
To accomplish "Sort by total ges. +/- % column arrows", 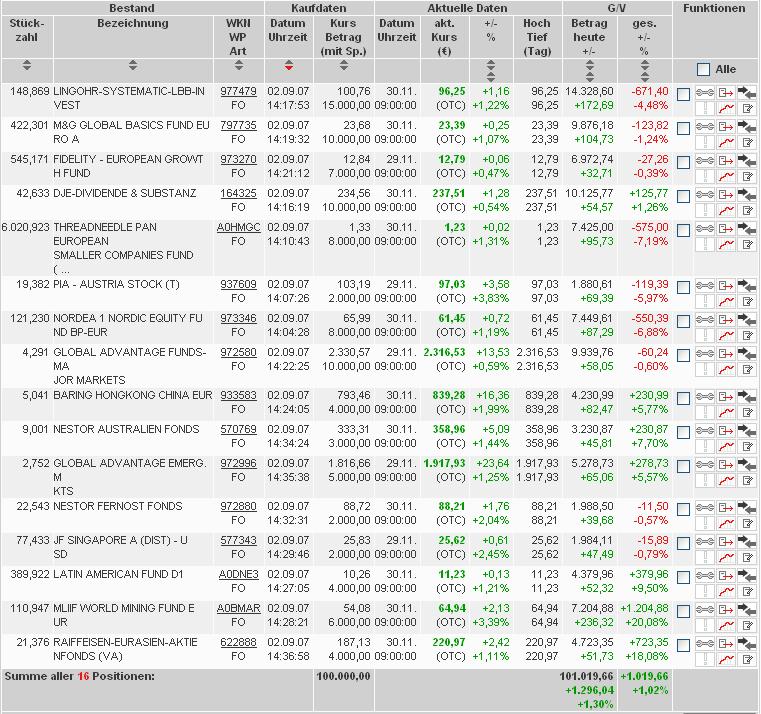I will tap(645, 70).
